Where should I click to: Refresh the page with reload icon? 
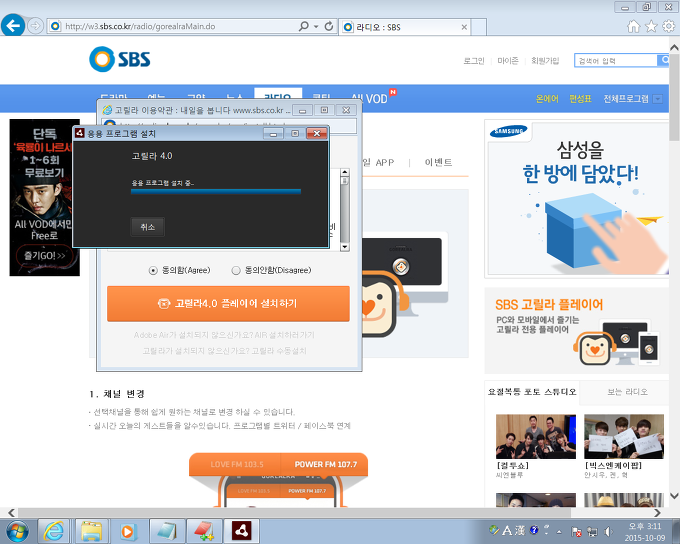pyautogui.click(x=329, y=26)
